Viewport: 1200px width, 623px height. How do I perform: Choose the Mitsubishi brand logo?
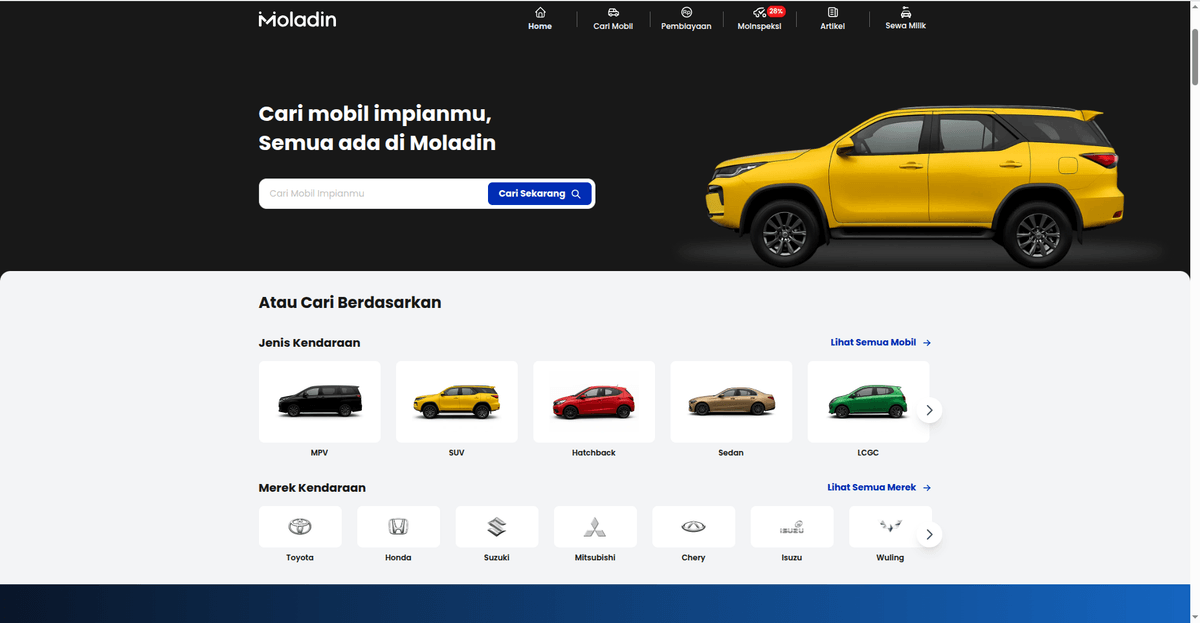point(595,527)
